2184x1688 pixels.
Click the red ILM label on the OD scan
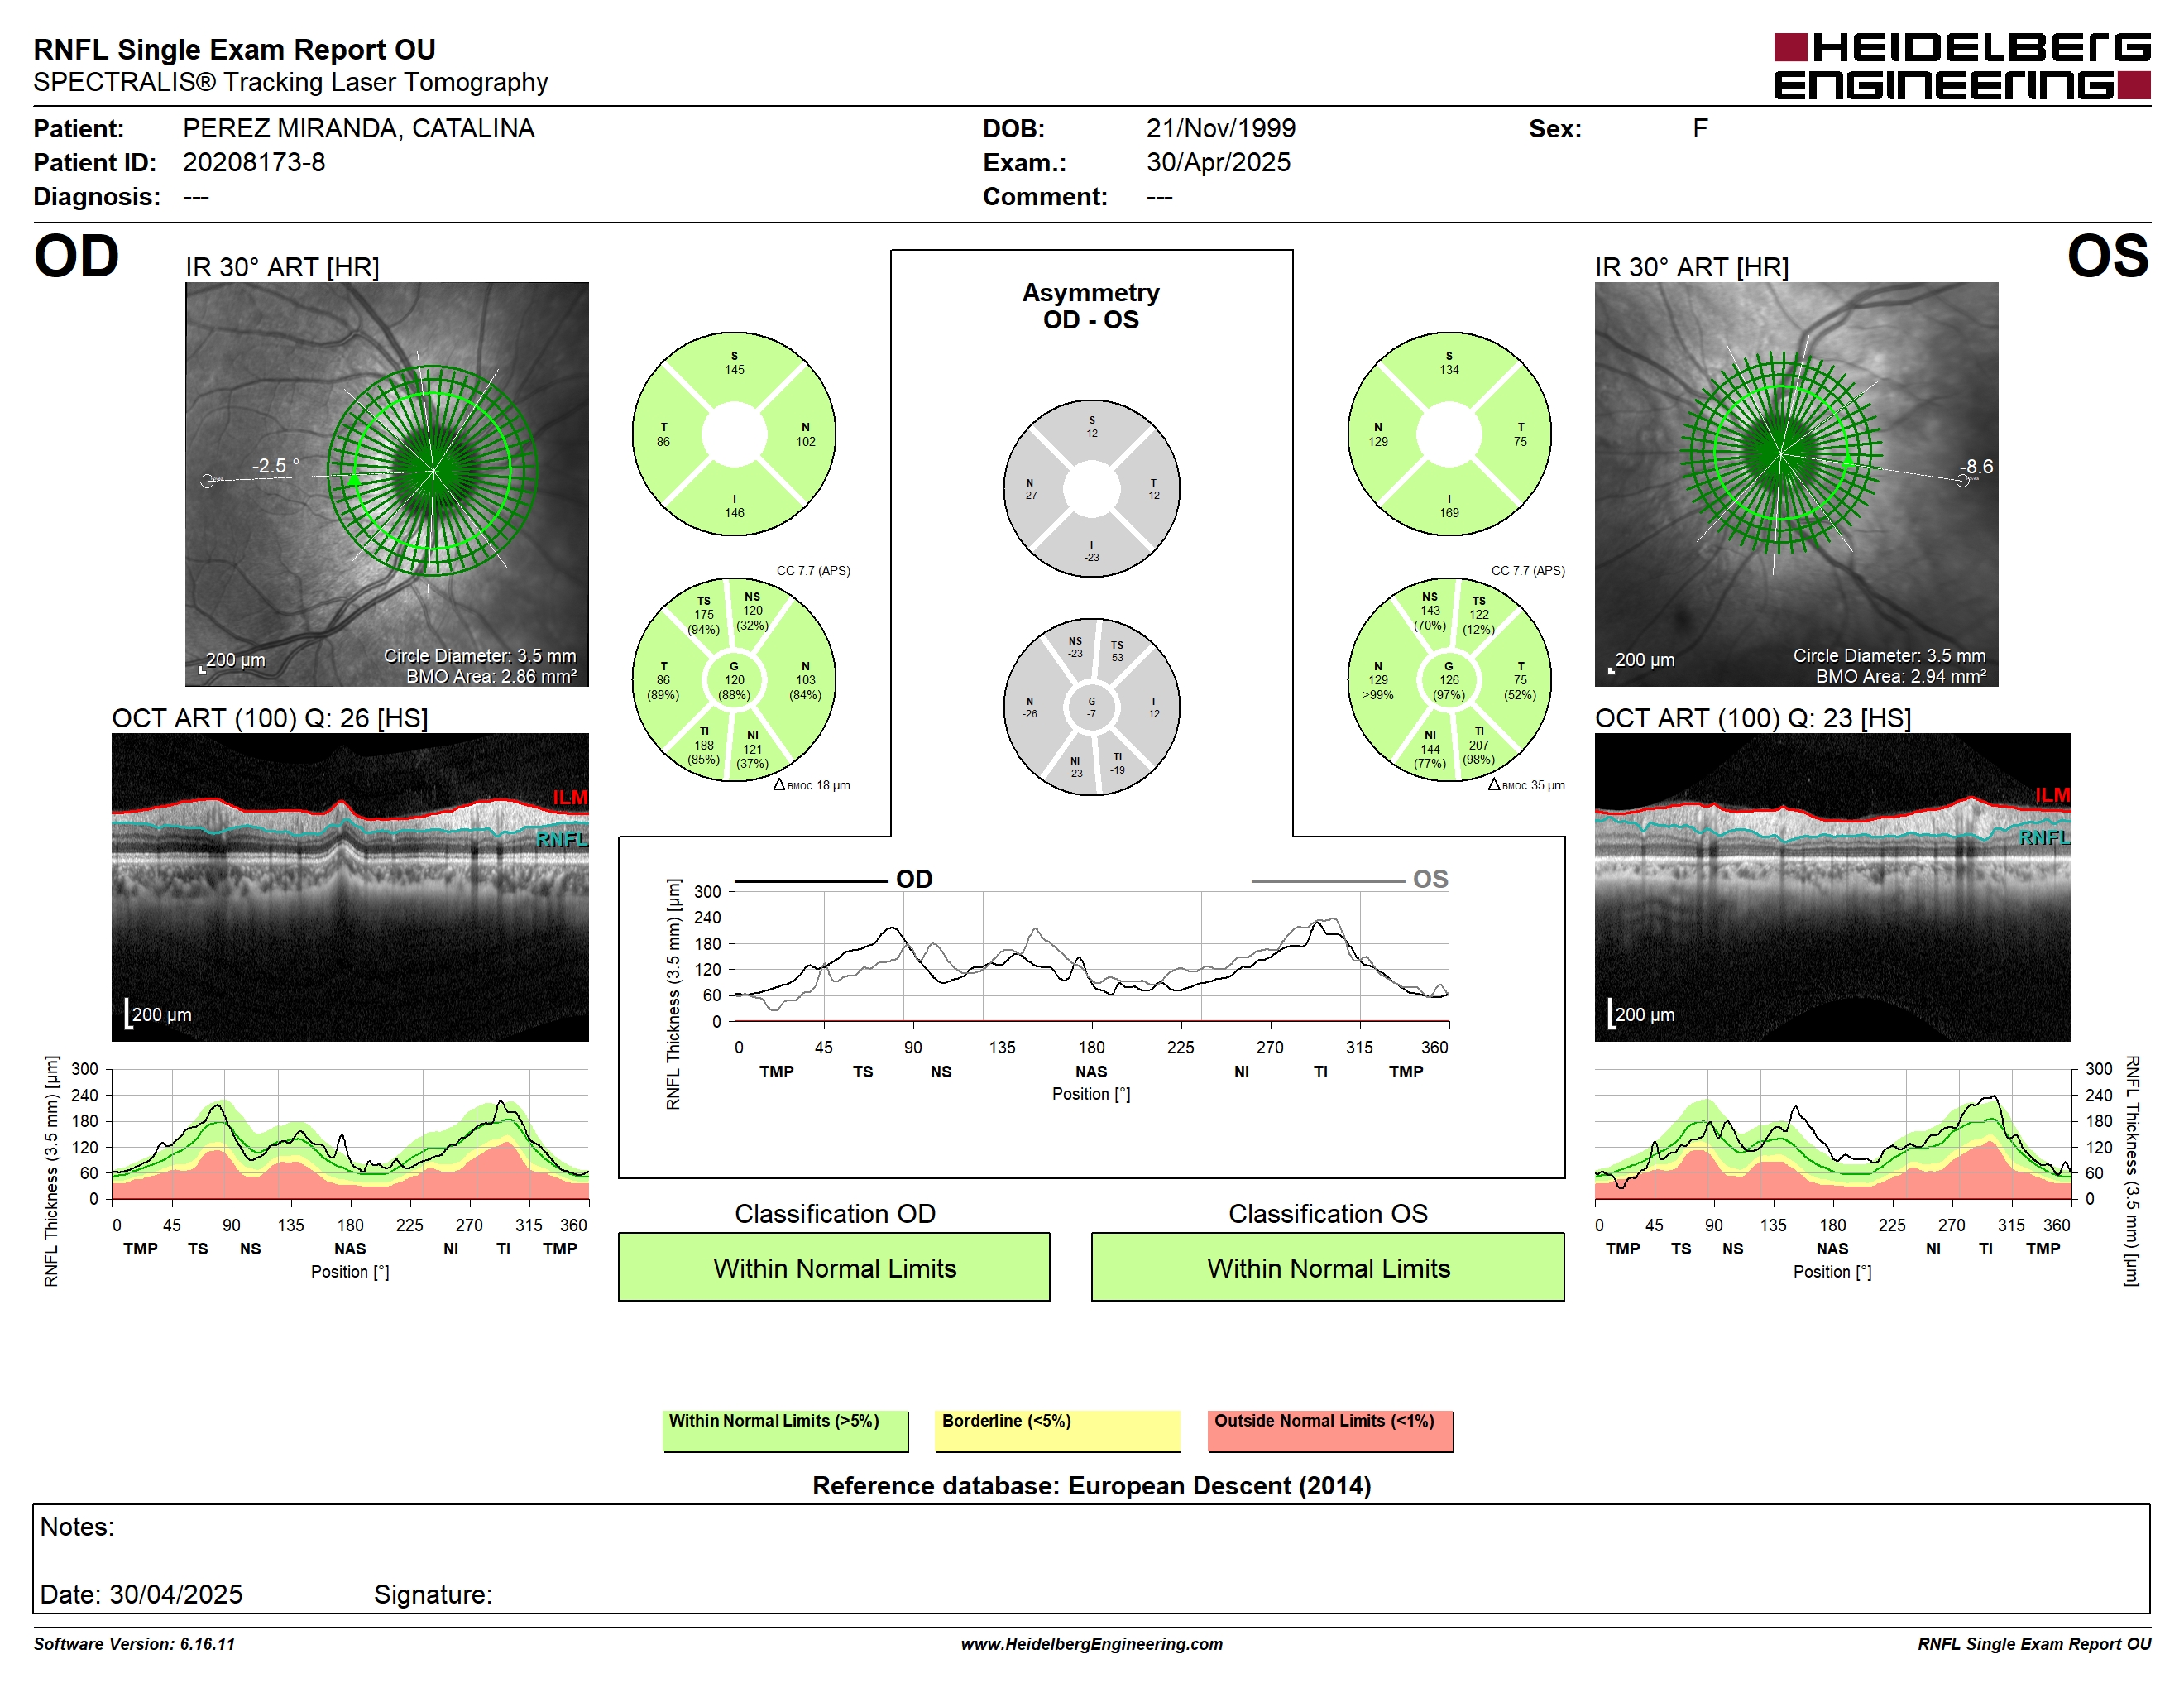[x=570, y=797]
